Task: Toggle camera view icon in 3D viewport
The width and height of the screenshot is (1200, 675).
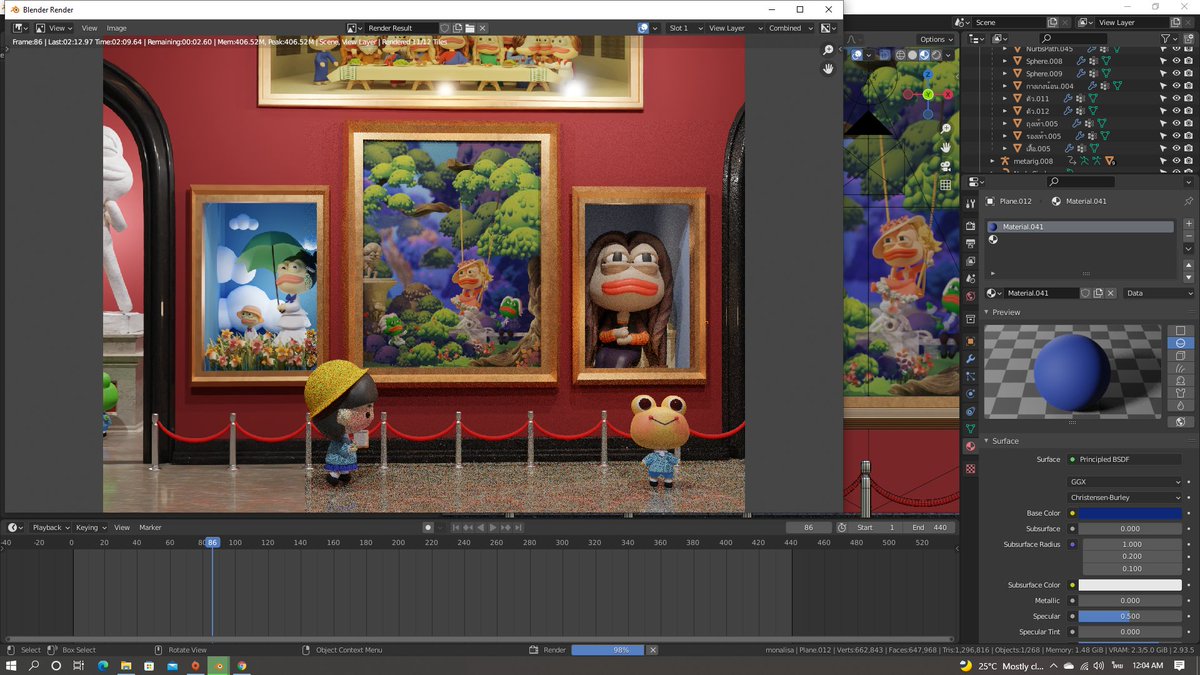Action: click(946, 166)
